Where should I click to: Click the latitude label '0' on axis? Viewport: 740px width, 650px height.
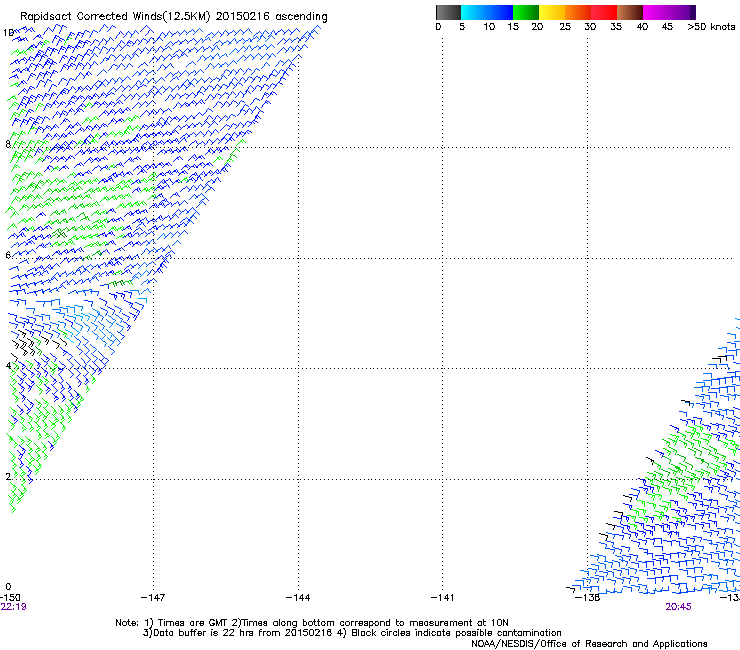pos(8,587)
